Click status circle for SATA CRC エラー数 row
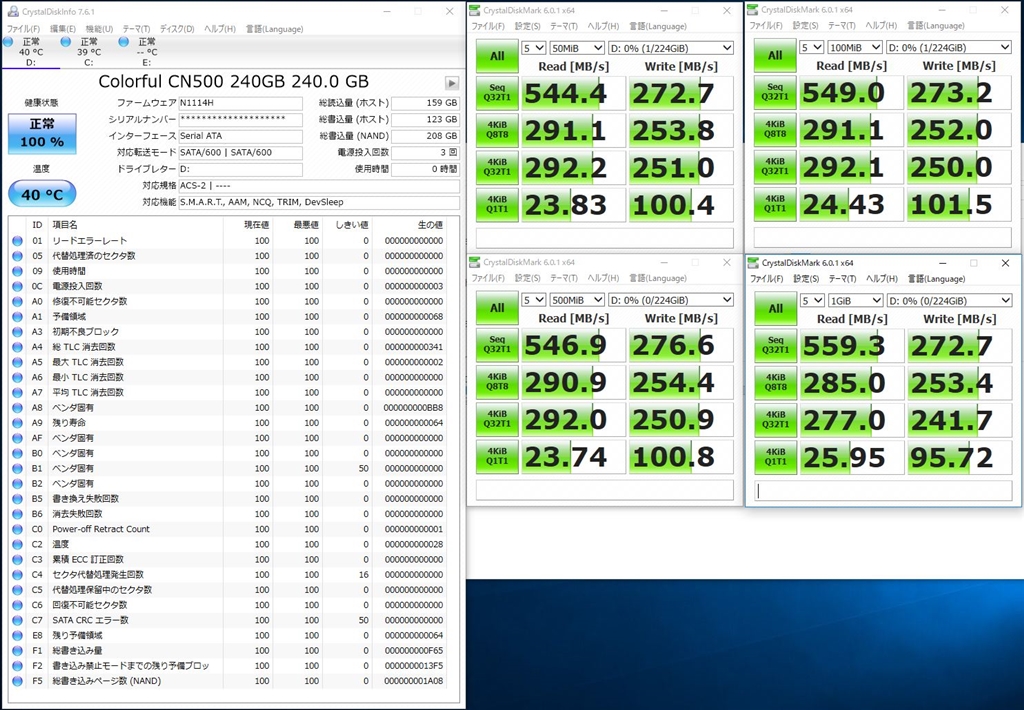The height and width of the screenshot is (710, 1024). (17, 620)
